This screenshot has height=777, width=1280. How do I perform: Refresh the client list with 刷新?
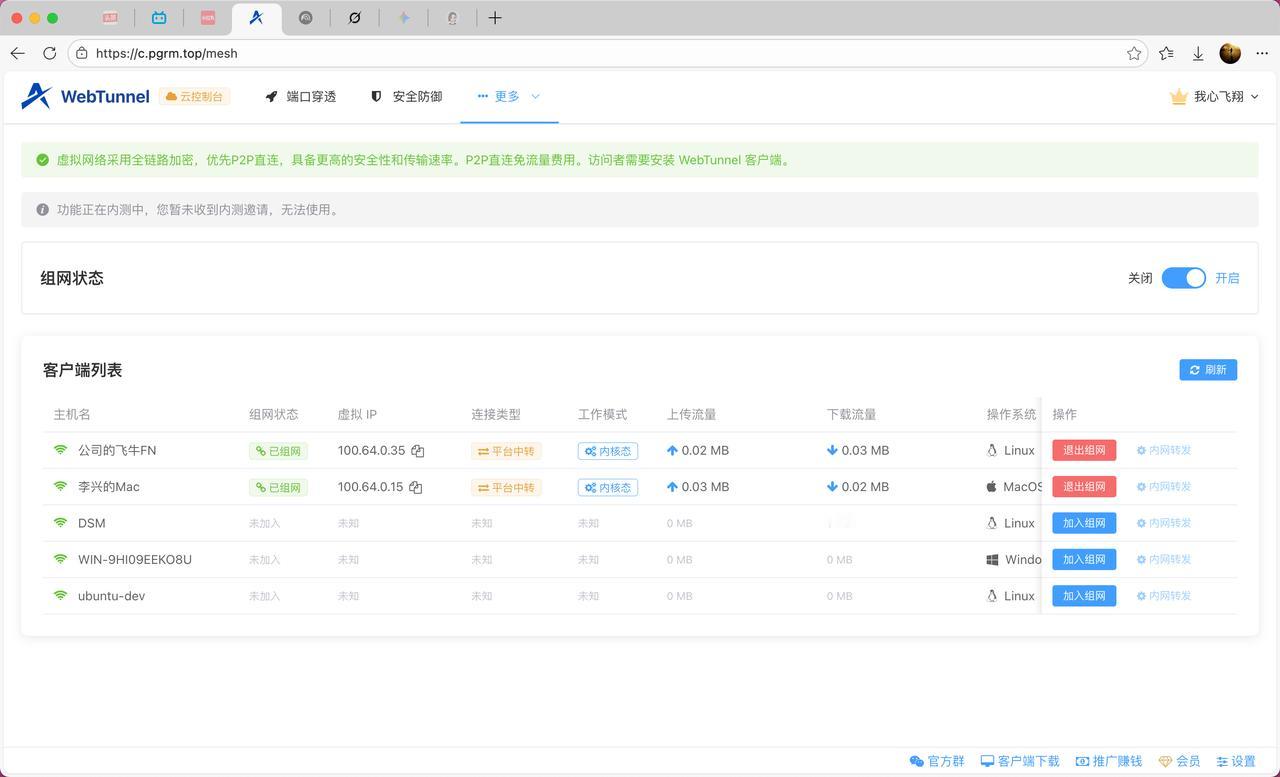tap(1208, 370)
